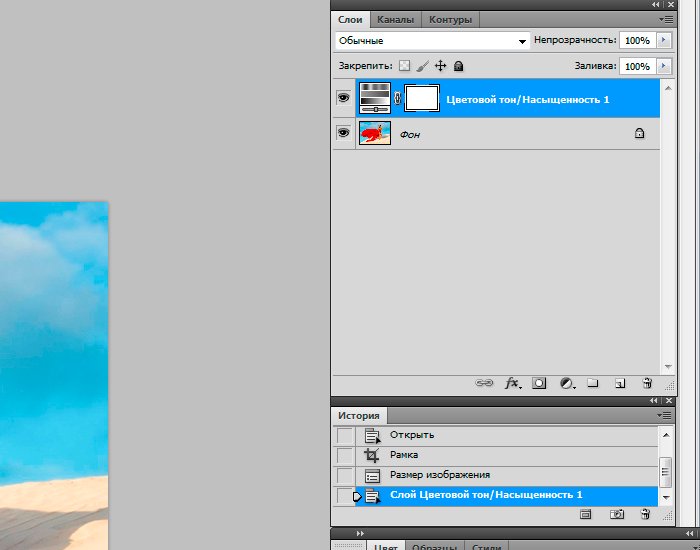Create new document from current history state
Screen dimensions: 700x550
click(586, 514)
